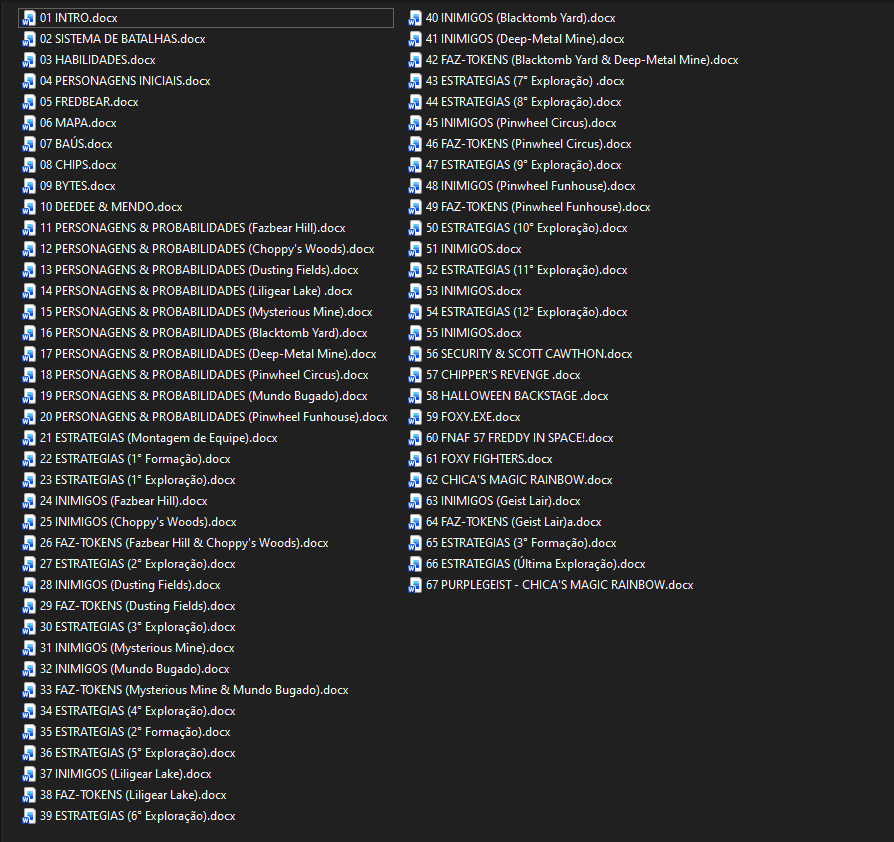
Task: Select 17 PERSONAGENS & PROBABILIDADES (Deep-Metal Mine)
Action: point(208,354)
